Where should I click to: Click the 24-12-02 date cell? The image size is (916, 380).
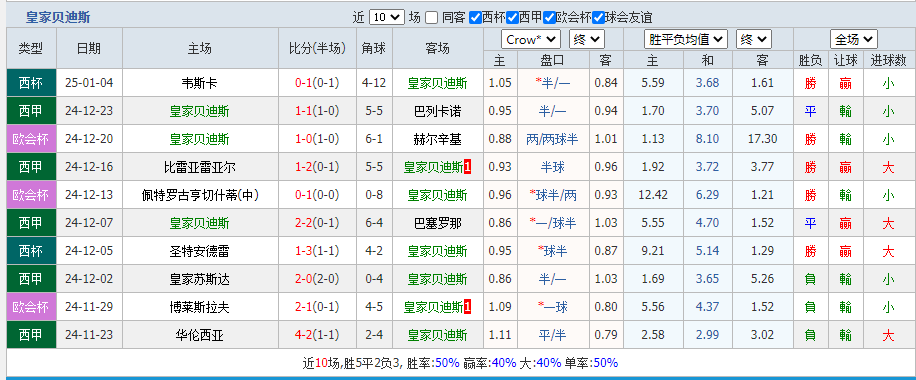click(x=89, y=279)
